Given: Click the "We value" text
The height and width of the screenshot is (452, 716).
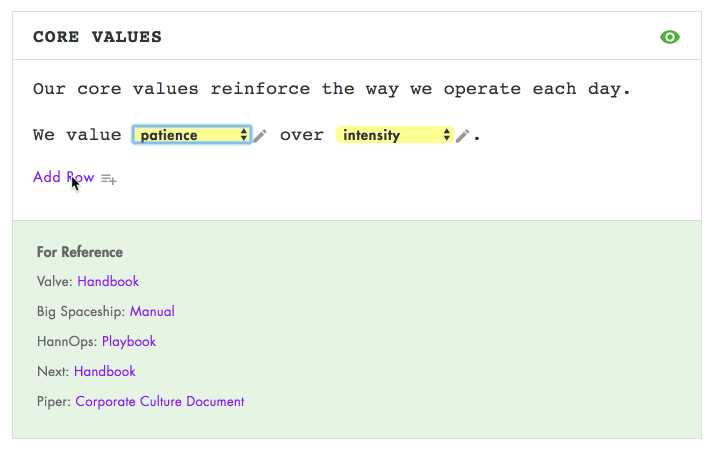Looking at the screenshot, I should click(77, 135).
